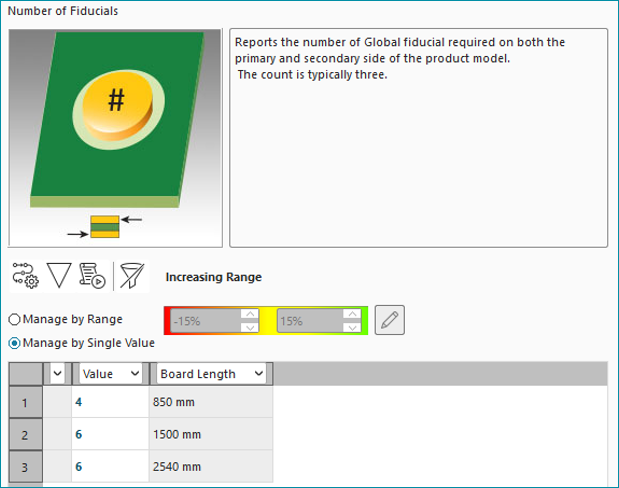Click the -15% range input field
This screenshot has width=619, height=488.
coord(206,321)
